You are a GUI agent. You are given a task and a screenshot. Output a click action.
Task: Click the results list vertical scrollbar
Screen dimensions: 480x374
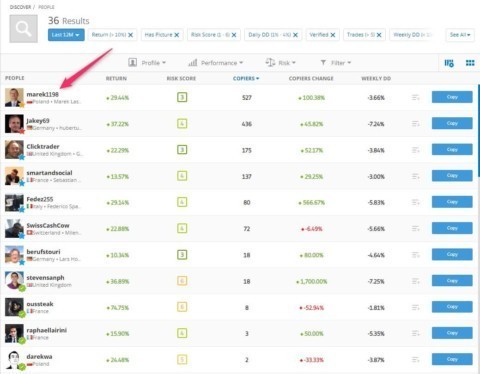pyautogui.click(x=478, y=130)
